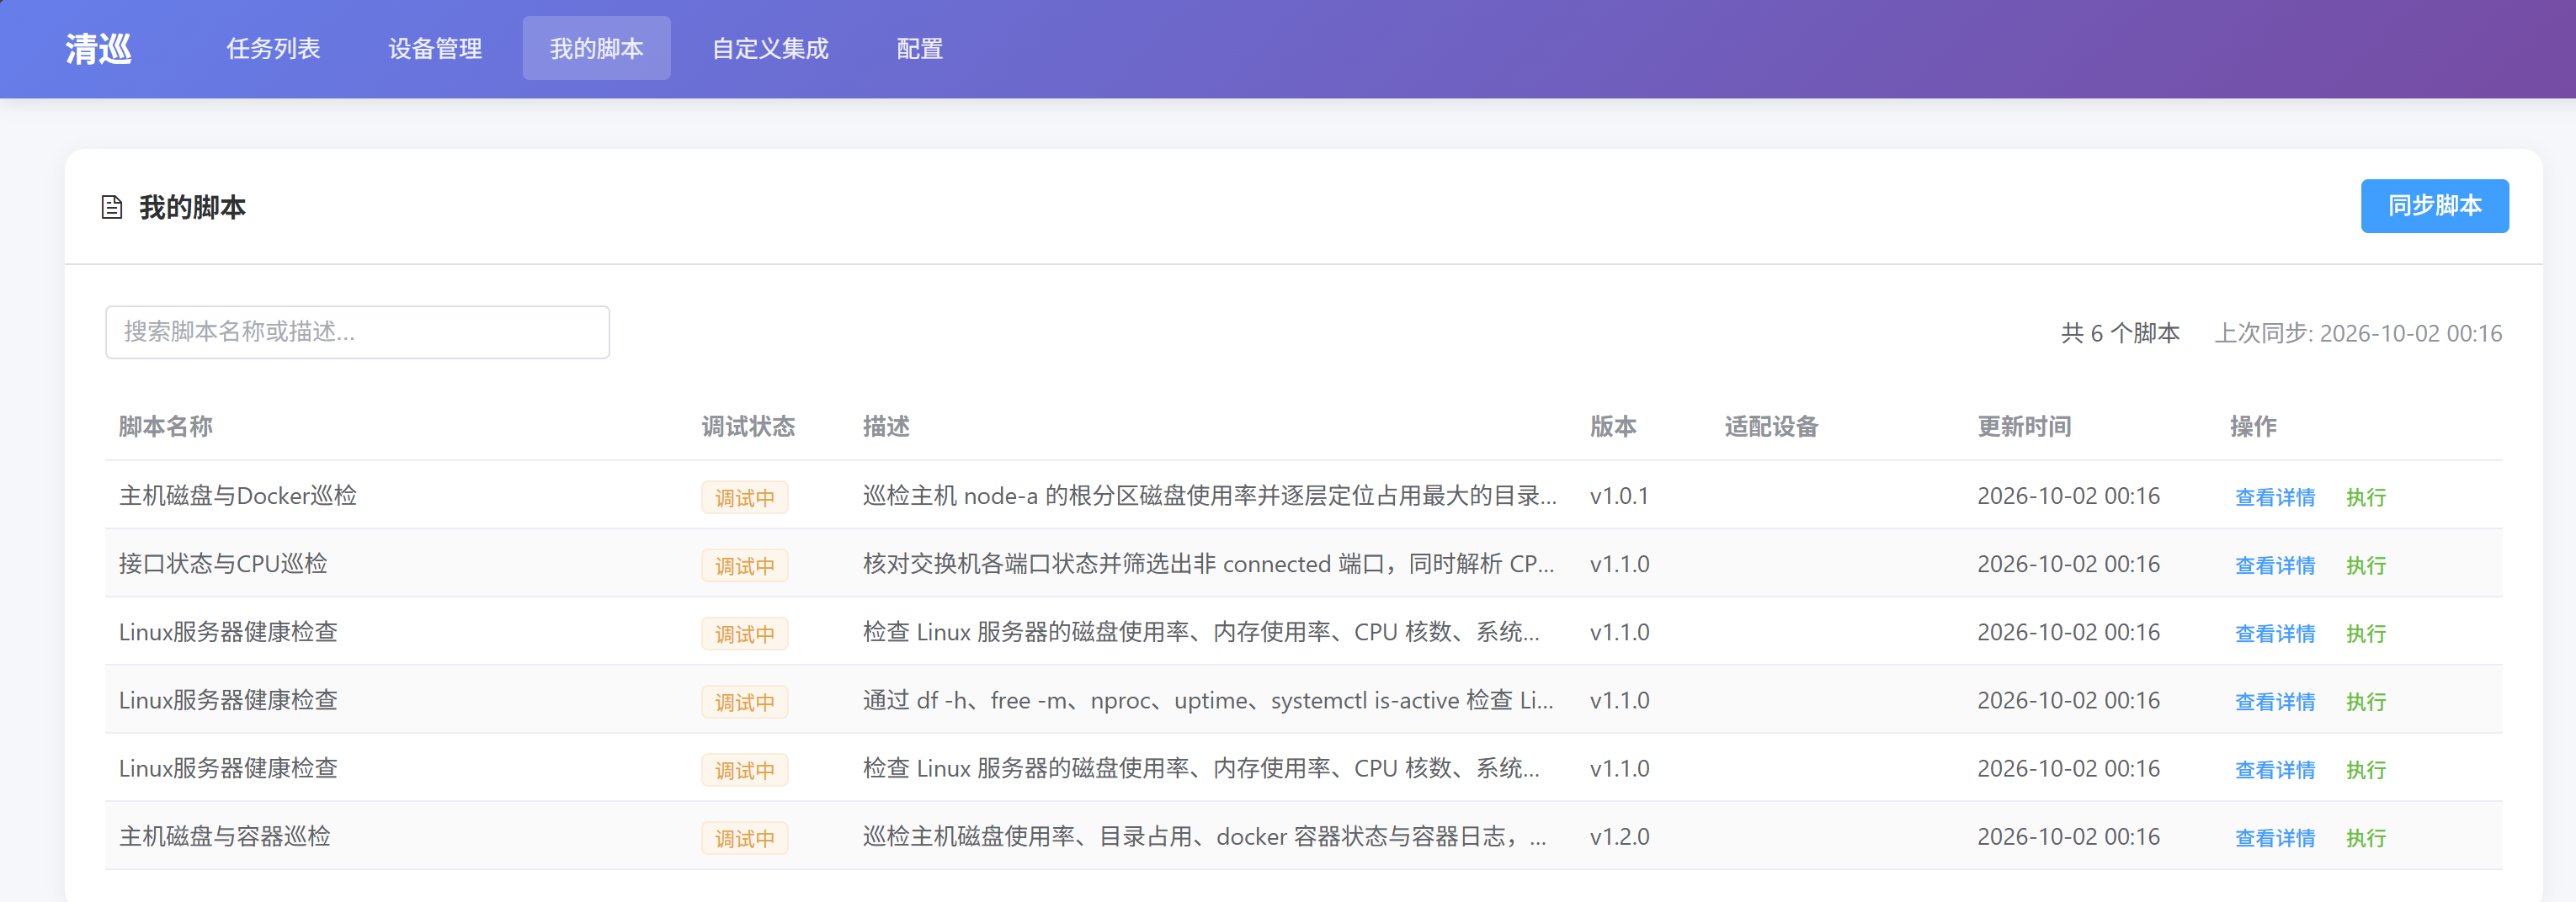Image resolution: width=2576 pixels, height=902 pixels.
Task: Select the script name 接口状态与CPU巡检
Action: pos(223,563)
